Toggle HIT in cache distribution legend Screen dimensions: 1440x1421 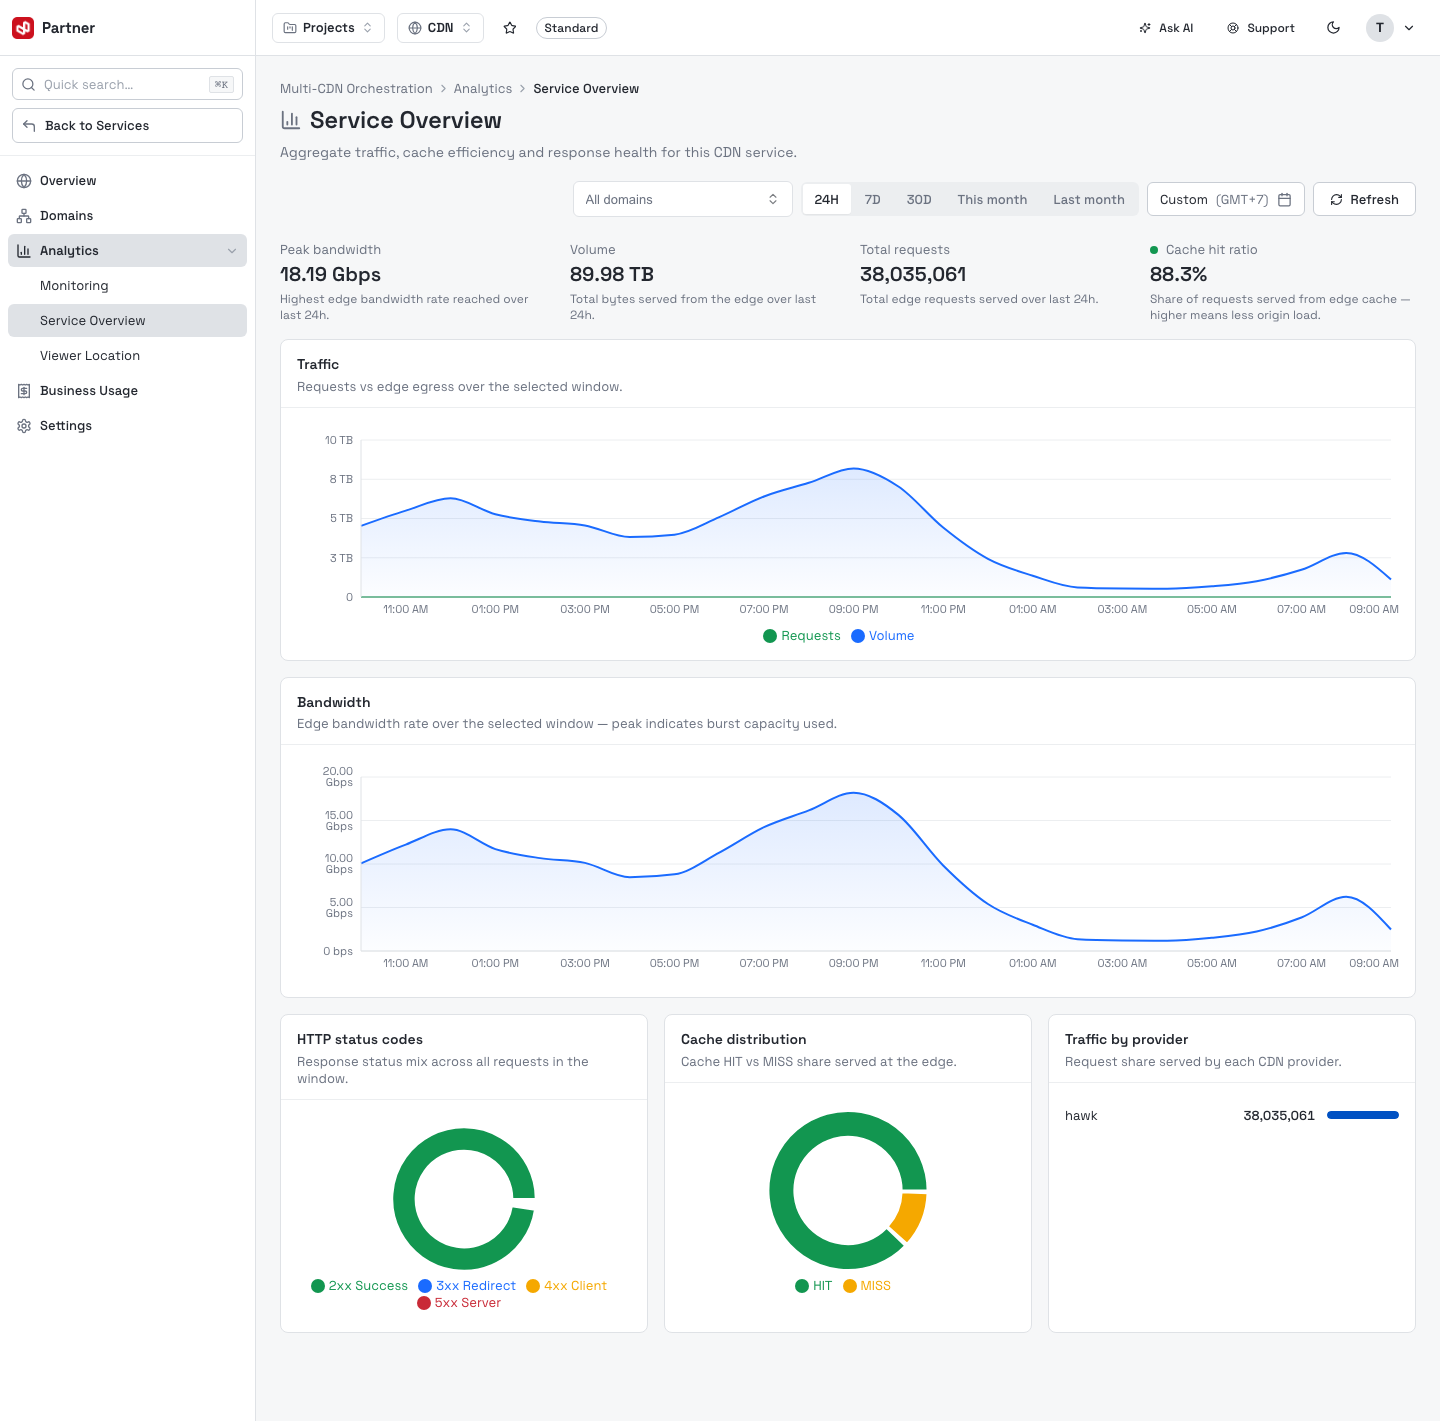tap(814, 1286)
